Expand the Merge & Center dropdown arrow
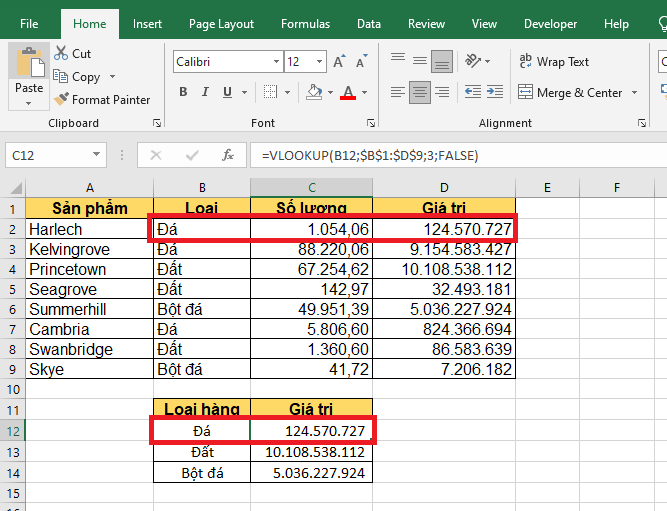The width and height of the screenshot is (667, 511). [x=633, y=93]
